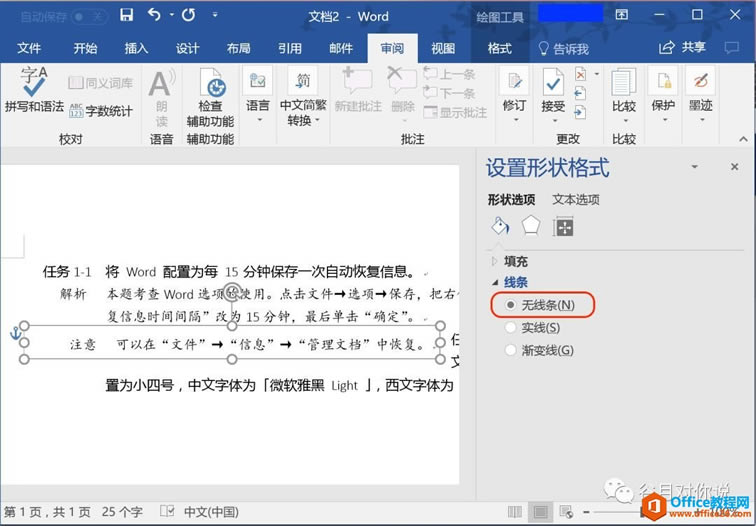756x526 pixels.
Task: Select the 形状选项 tab
Action: pyautogui.click(x=511, y=200)
